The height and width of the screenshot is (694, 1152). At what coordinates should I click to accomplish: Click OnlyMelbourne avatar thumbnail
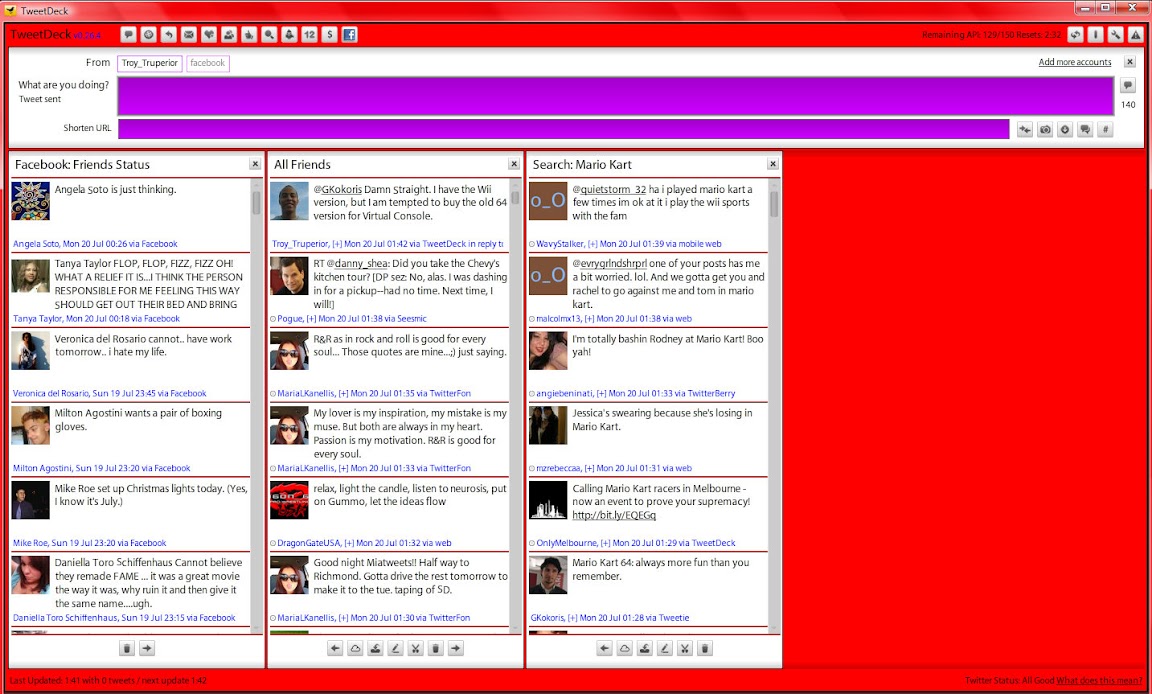coord(548,500)
